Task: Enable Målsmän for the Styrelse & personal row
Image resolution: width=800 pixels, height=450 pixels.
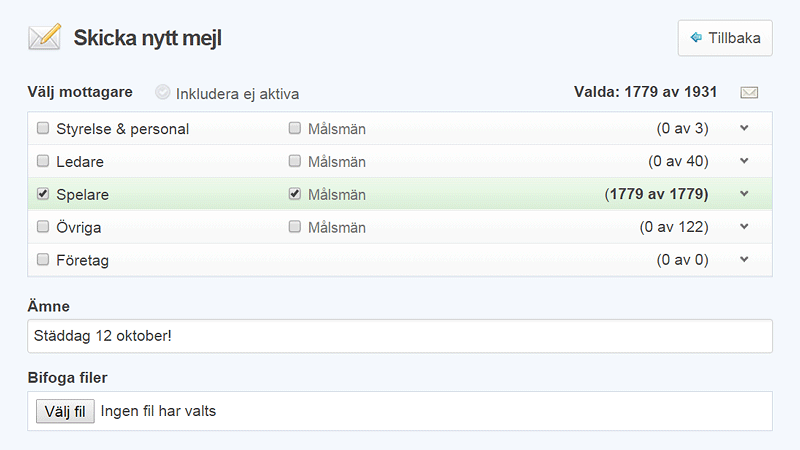Action: tap(295, 128)
